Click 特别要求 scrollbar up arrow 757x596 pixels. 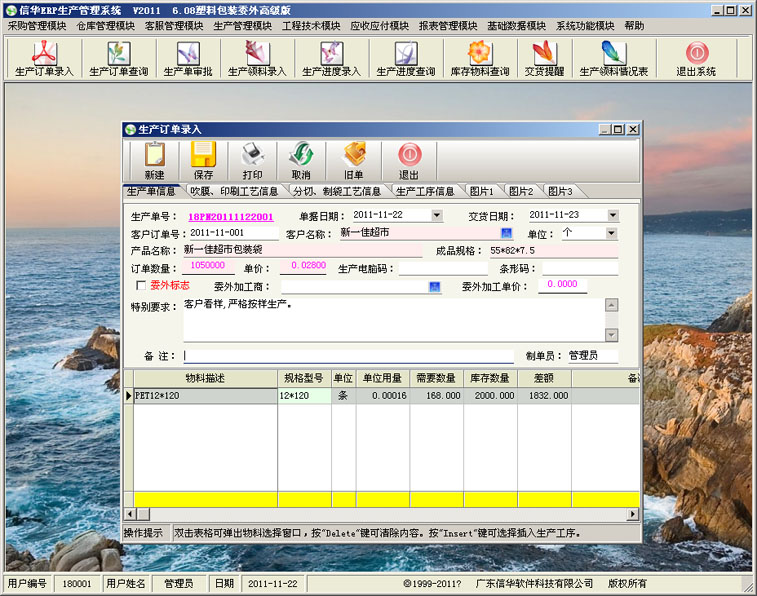coord(612,305)
